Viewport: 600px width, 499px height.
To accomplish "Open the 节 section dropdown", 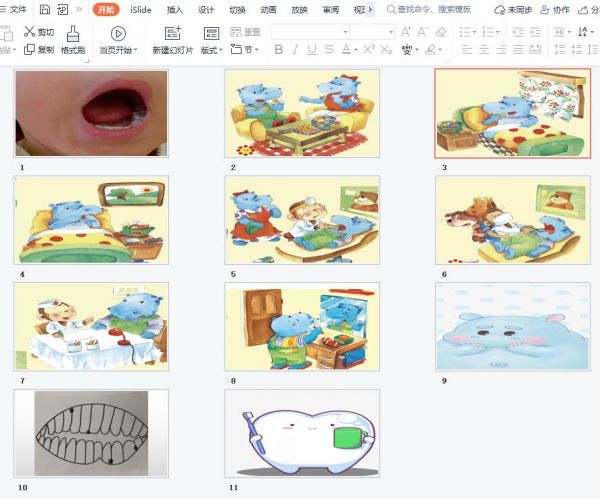I will (x=245, y=49).
